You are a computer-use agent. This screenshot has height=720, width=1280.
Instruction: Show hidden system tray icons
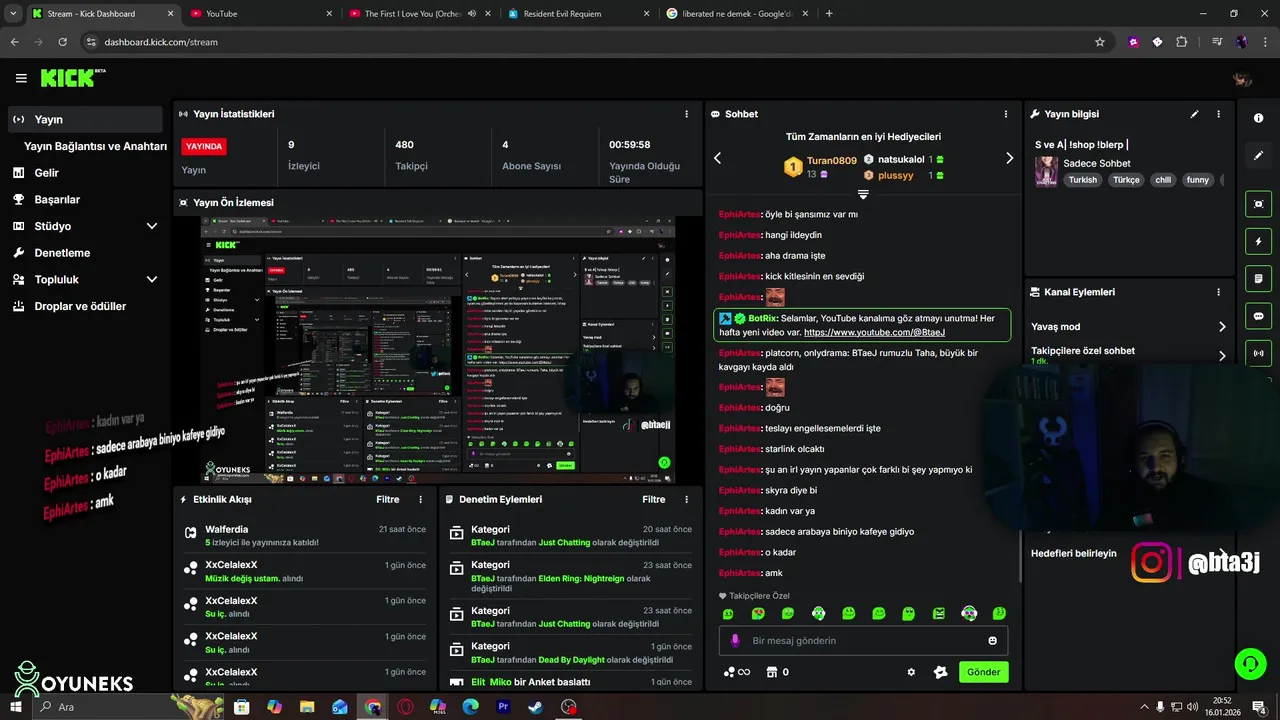pyautogui.click(x=1145, y=706)
